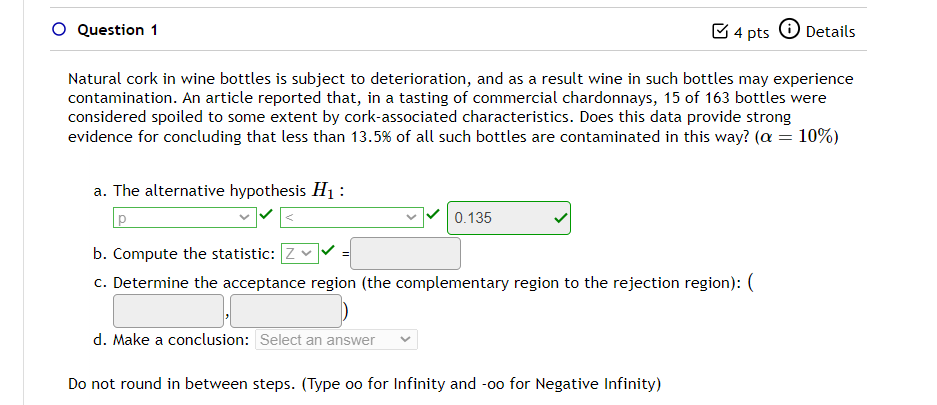Screen dimensions: 937x405
Task: Click the Question 1 status circle icon
Action: (x=60, y=30)
